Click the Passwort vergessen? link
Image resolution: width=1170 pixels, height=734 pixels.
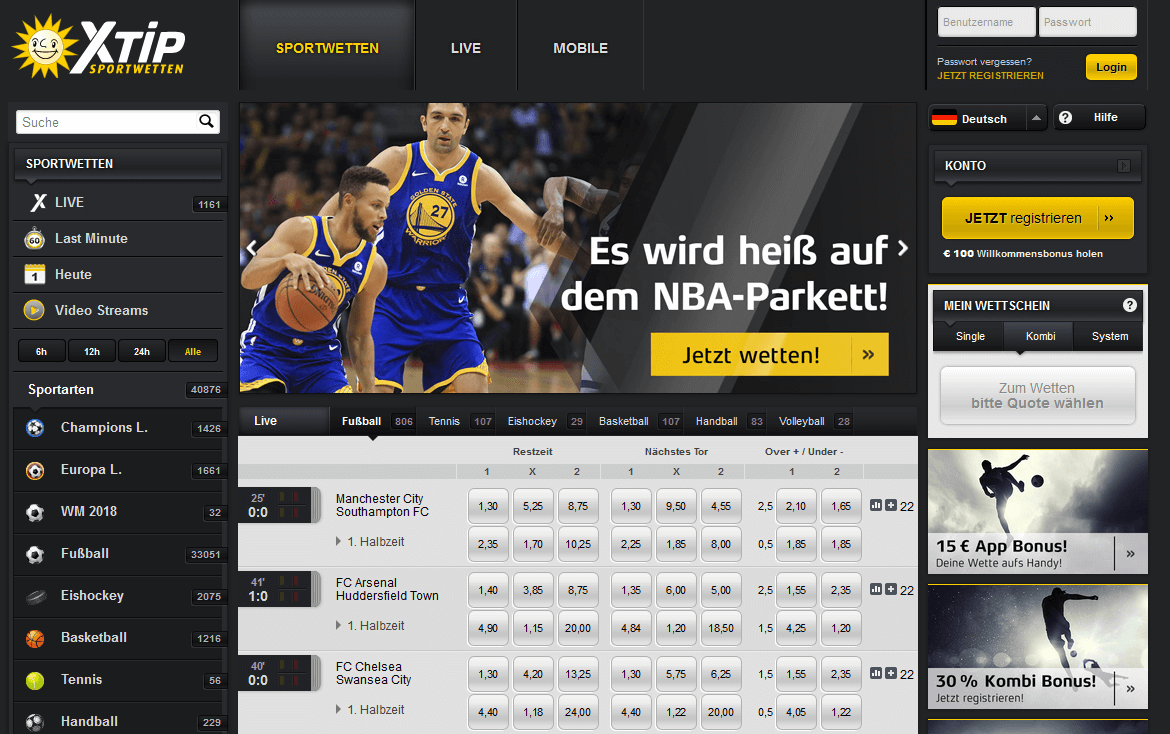point(984,62)
